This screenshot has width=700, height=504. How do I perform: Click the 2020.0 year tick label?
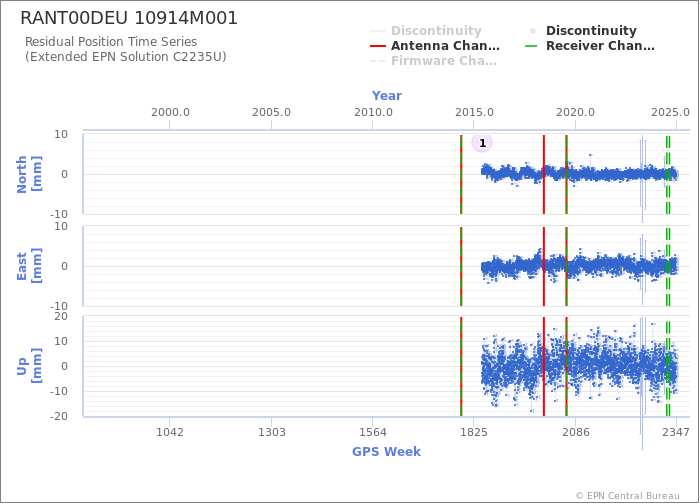click(x=575, y=112)
